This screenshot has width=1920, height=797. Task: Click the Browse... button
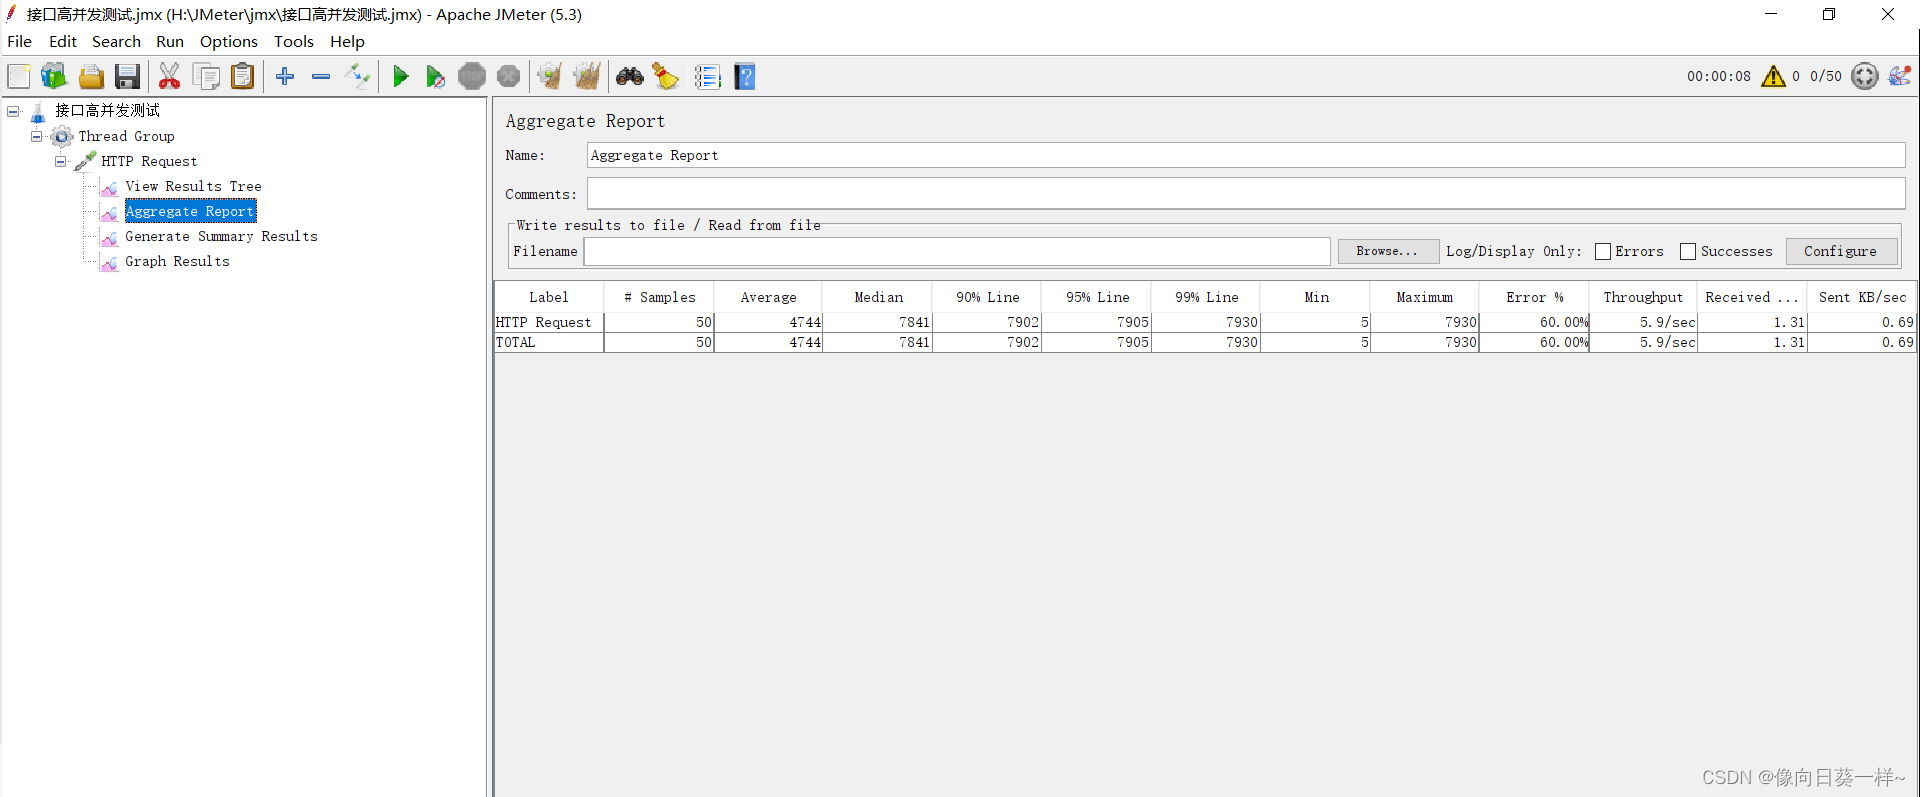(1388, 251)
